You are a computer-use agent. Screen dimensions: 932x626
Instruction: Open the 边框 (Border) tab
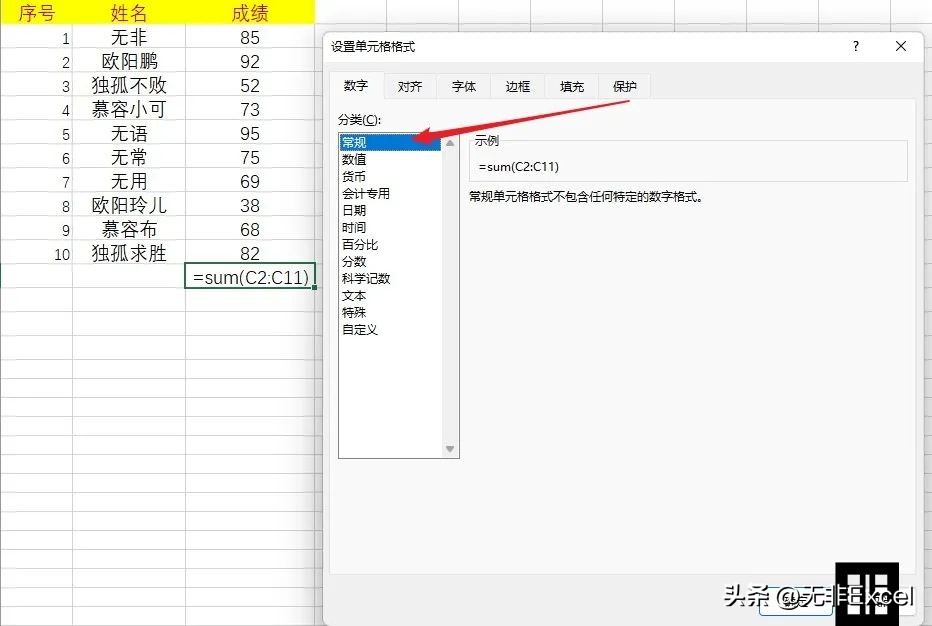point(517,86)
